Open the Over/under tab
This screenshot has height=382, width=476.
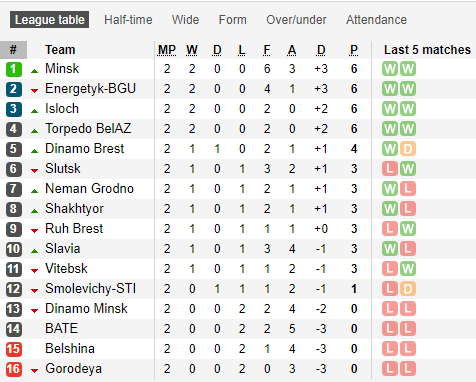click(296, 20)
